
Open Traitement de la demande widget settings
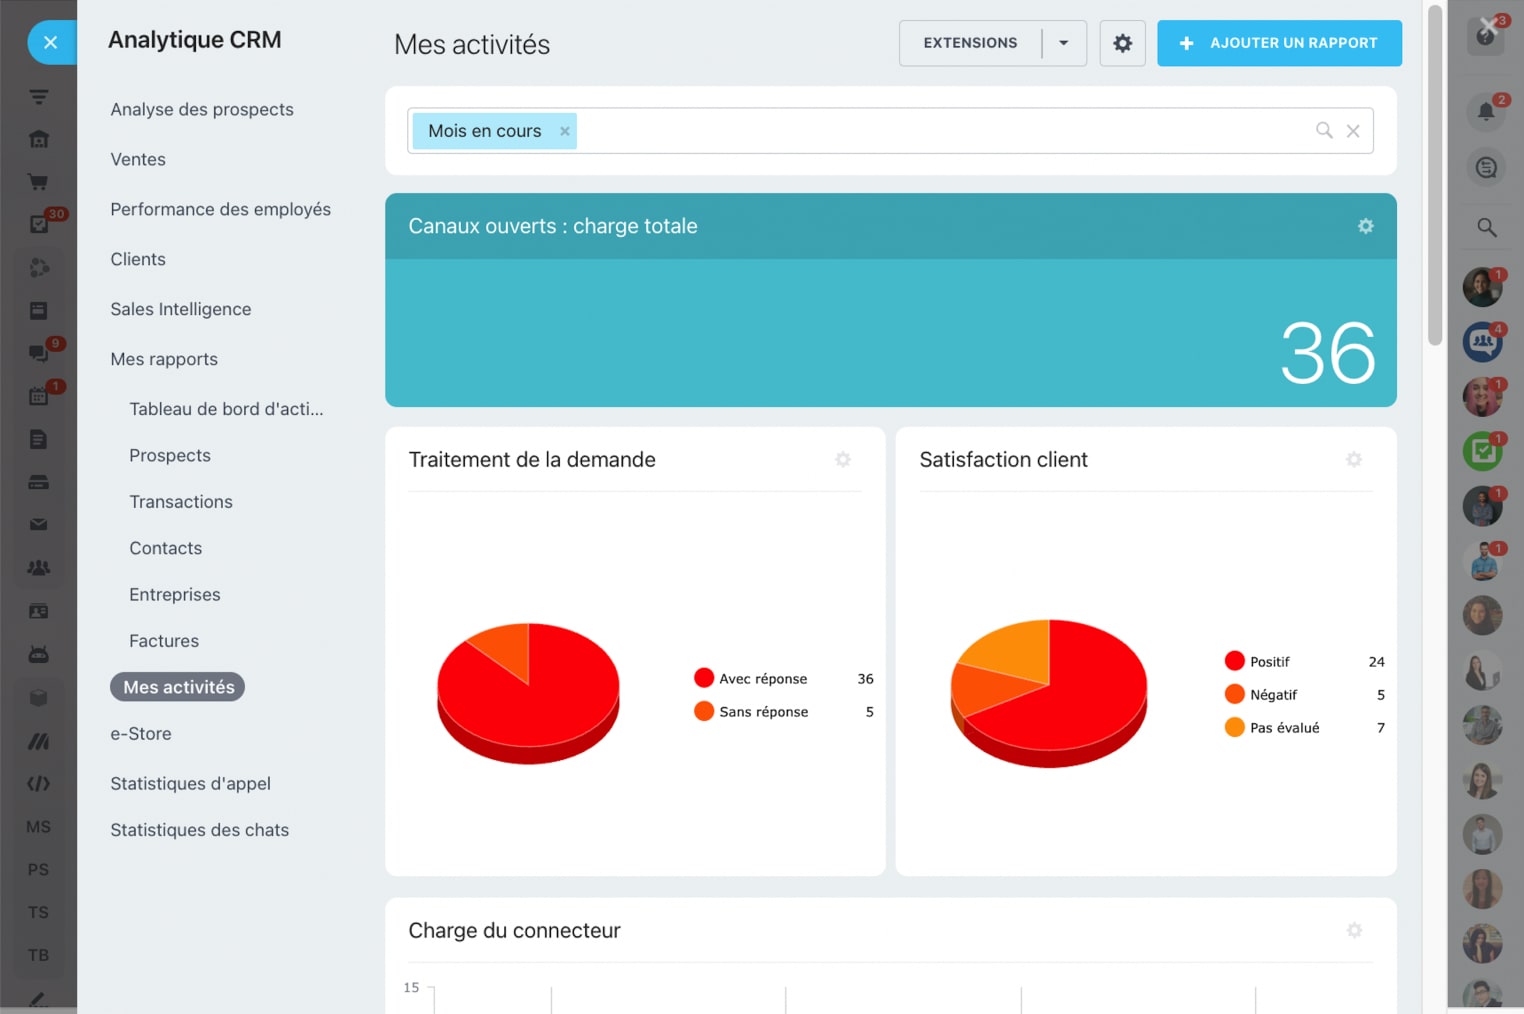click(843, 459)
